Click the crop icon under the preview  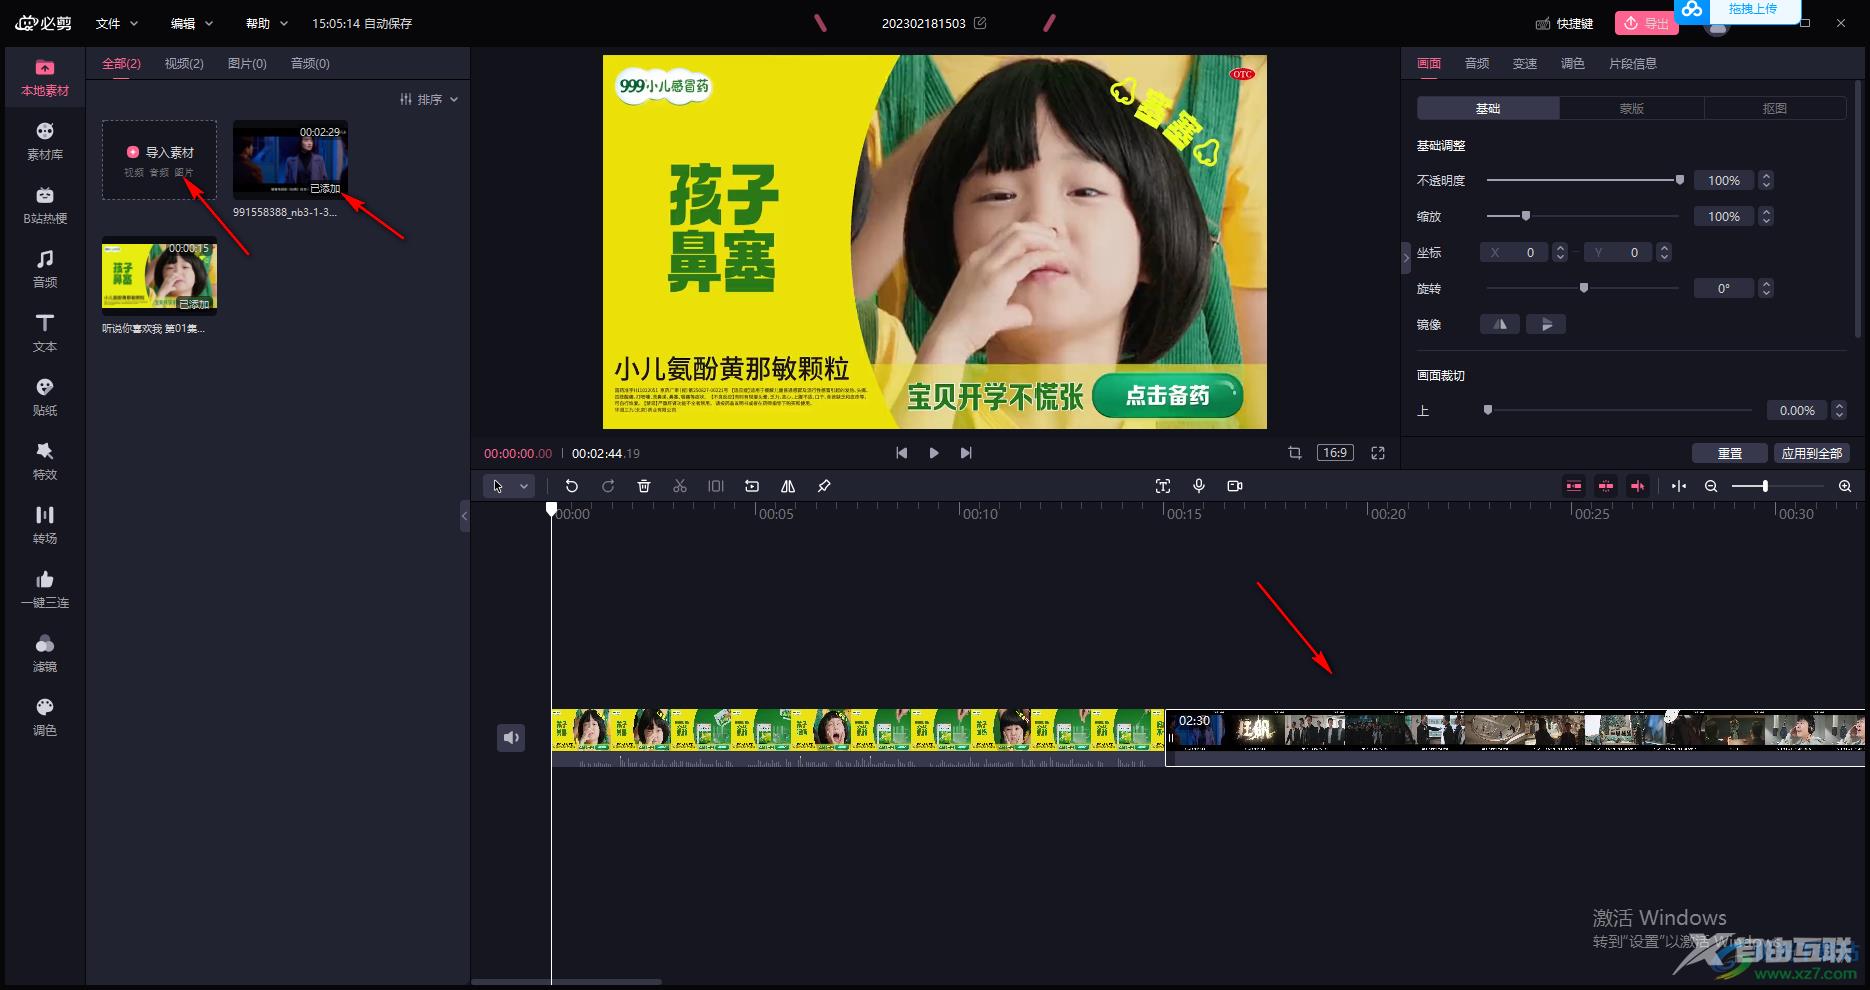pos(1295,453)
